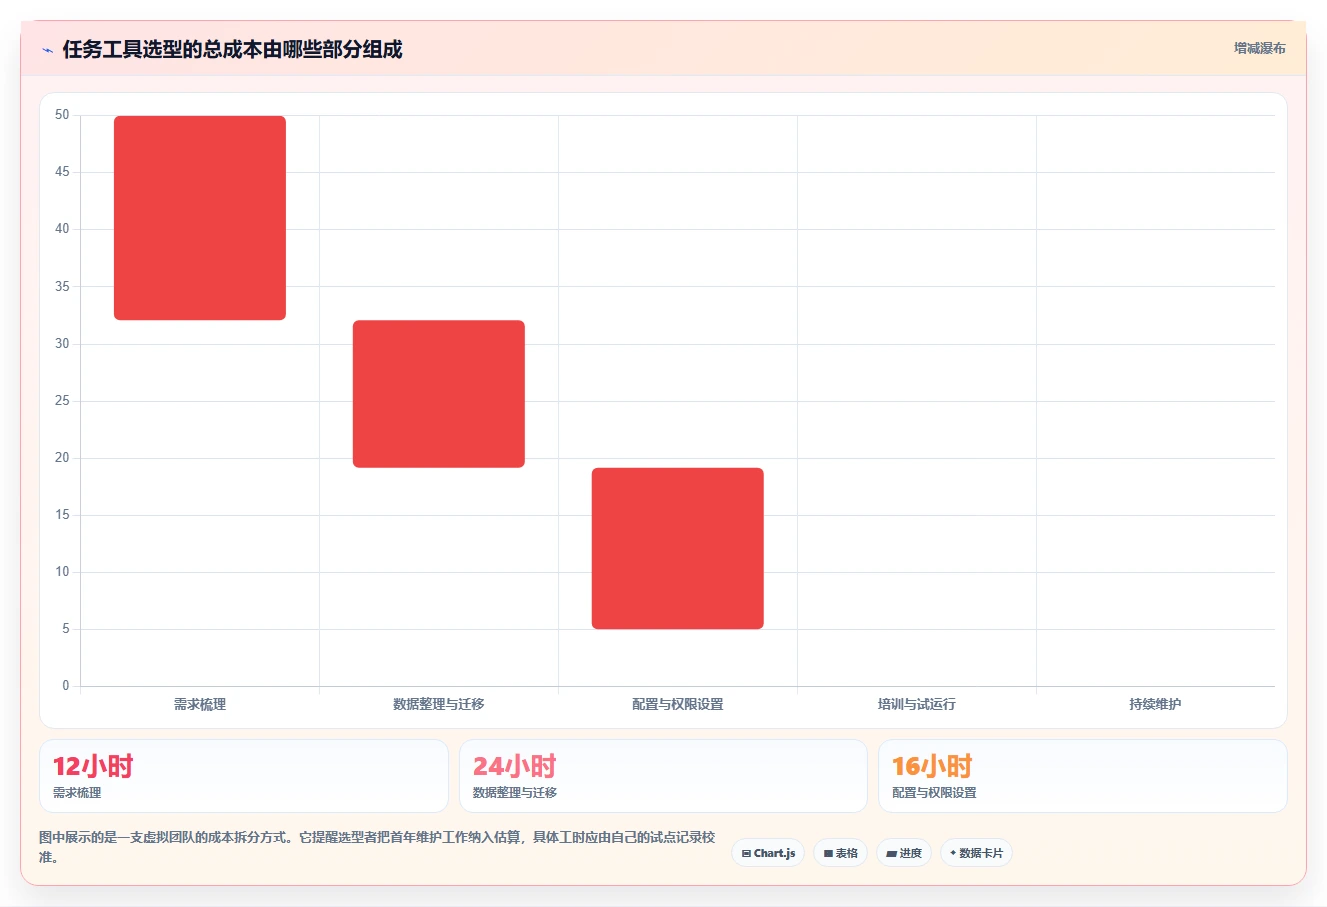Click the 表格 tag pill
The width and height of the screenshot is (1327, 907).
pyautogui.click(x=840, y=853)
